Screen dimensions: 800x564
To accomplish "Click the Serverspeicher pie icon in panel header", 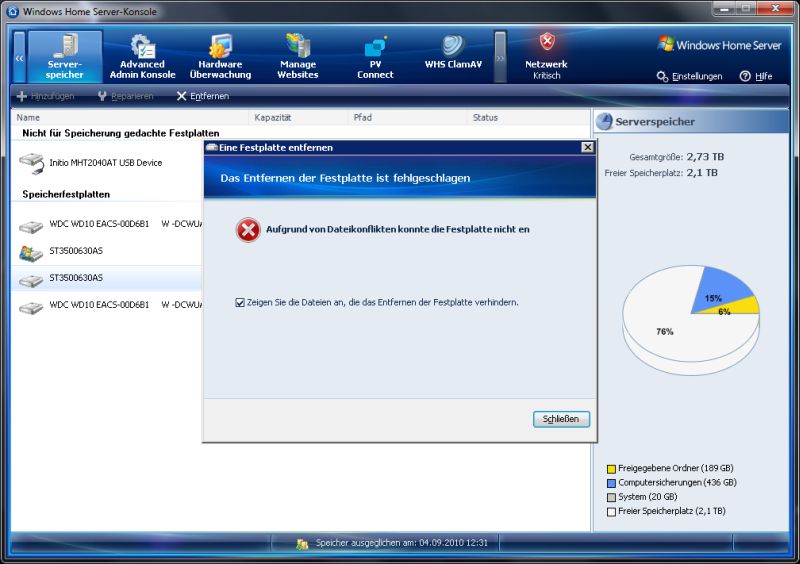I will [605, 121].
